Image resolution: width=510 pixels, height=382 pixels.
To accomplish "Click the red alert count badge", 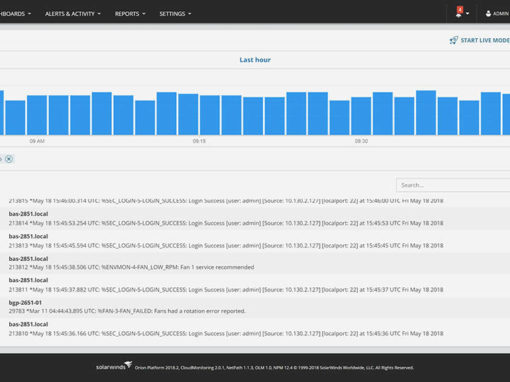I will [x=460, y=10].
